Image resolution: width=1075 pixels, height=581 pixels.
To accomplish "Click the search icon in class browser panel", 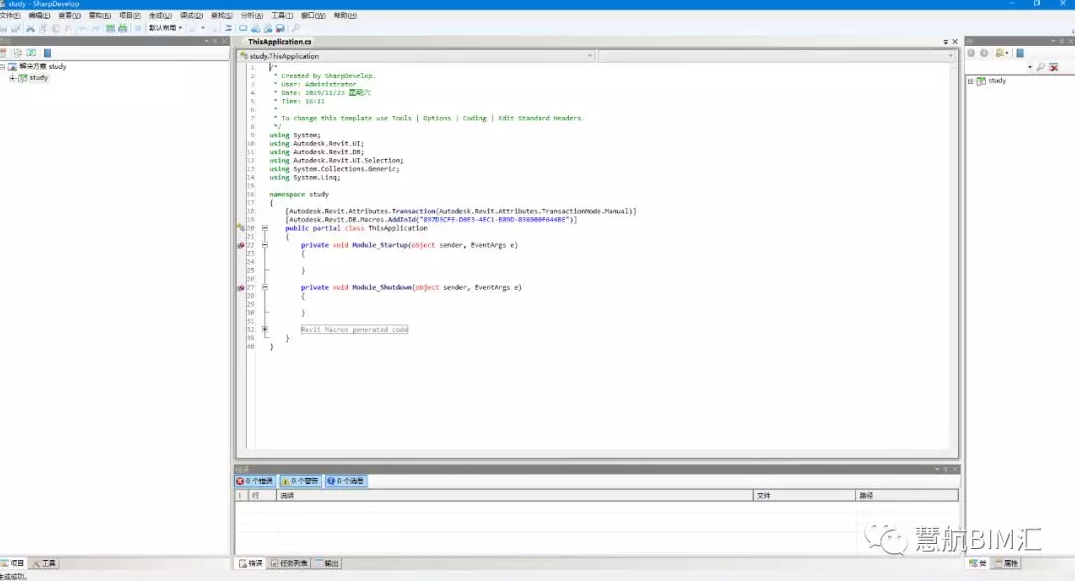I will coord(1040,67).
